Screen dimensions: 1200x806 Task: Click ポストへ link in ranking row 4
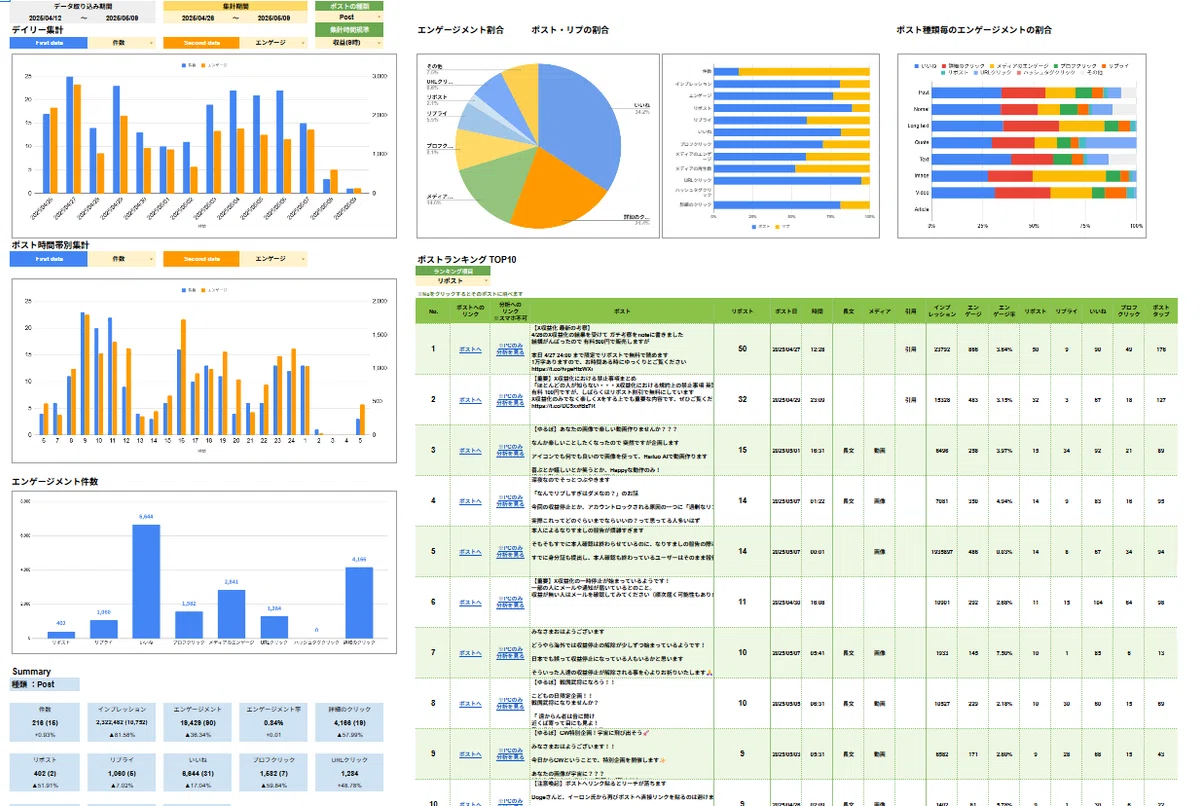pos(470,500)
